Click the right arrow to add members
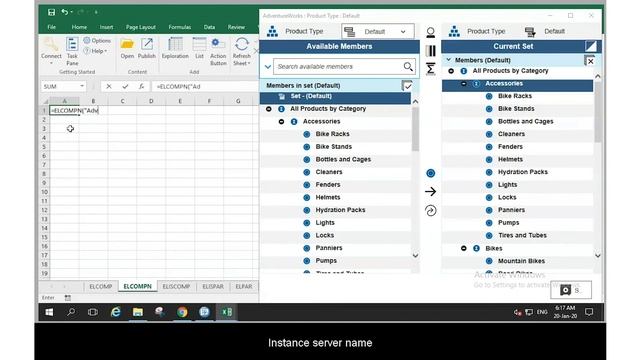640x360 pixels. 430,191
